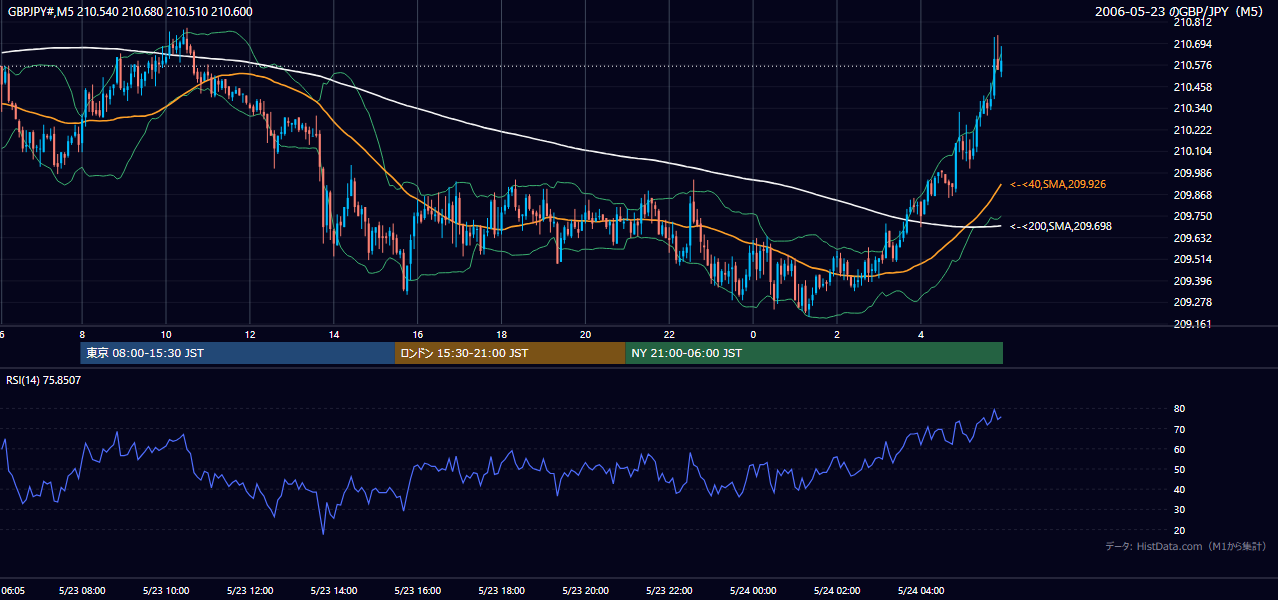Click the RSI(14) 75.8507 indicator label
The width and height of the screenshot is (1278, 600).
44,380
